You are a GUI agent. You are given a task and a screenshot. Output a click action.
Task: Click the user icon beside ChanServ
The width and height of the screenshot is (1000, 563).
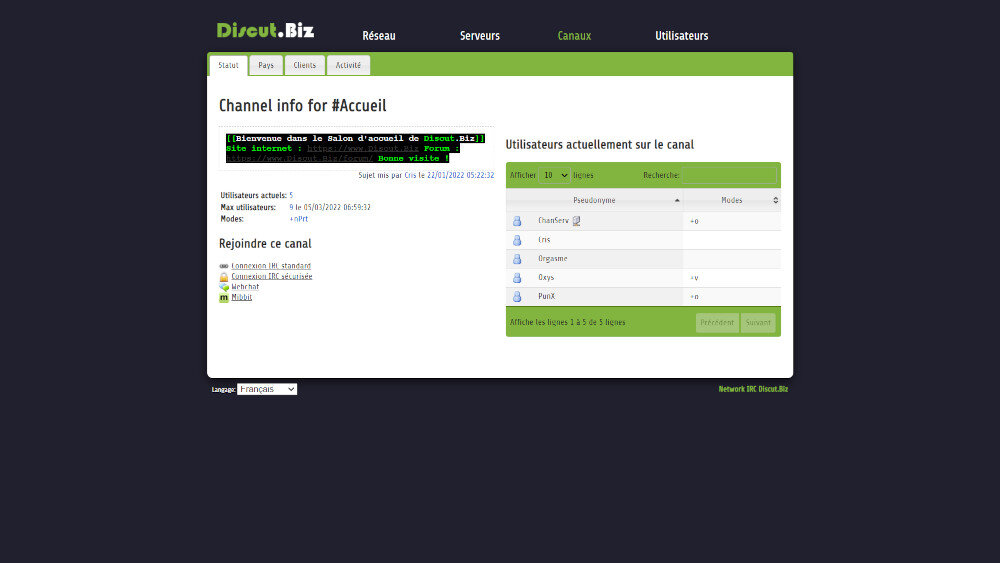(x=517, y=221)
